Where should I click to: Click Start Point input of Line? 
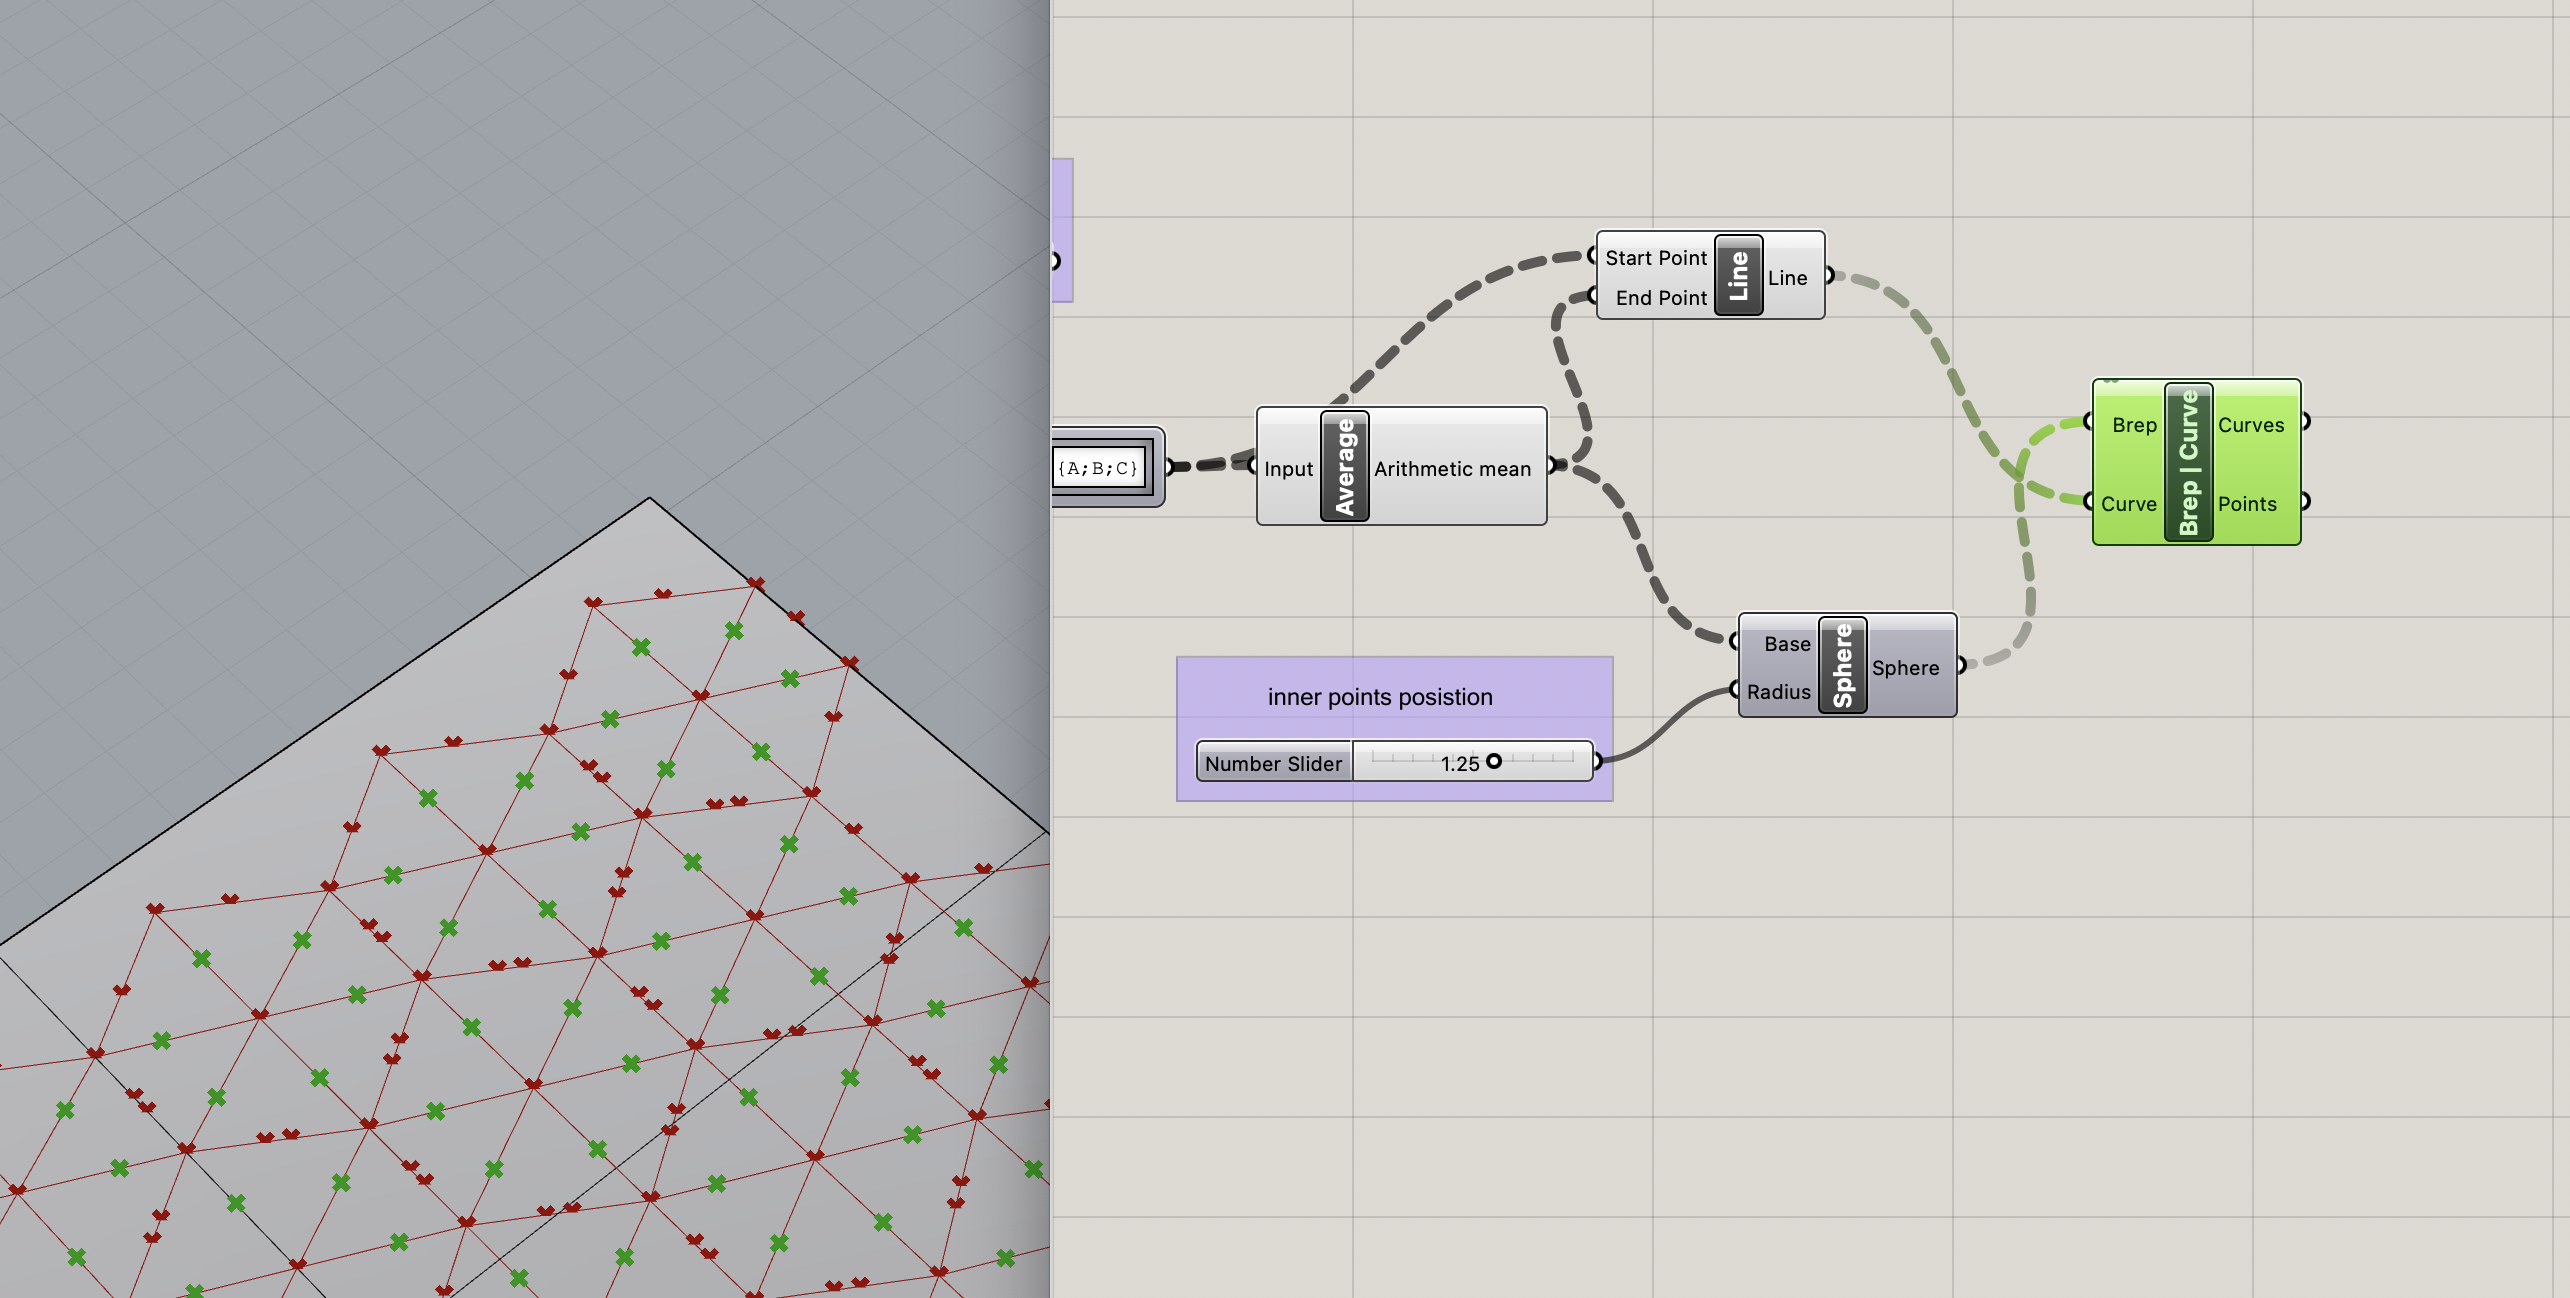tap(1655, 258)
